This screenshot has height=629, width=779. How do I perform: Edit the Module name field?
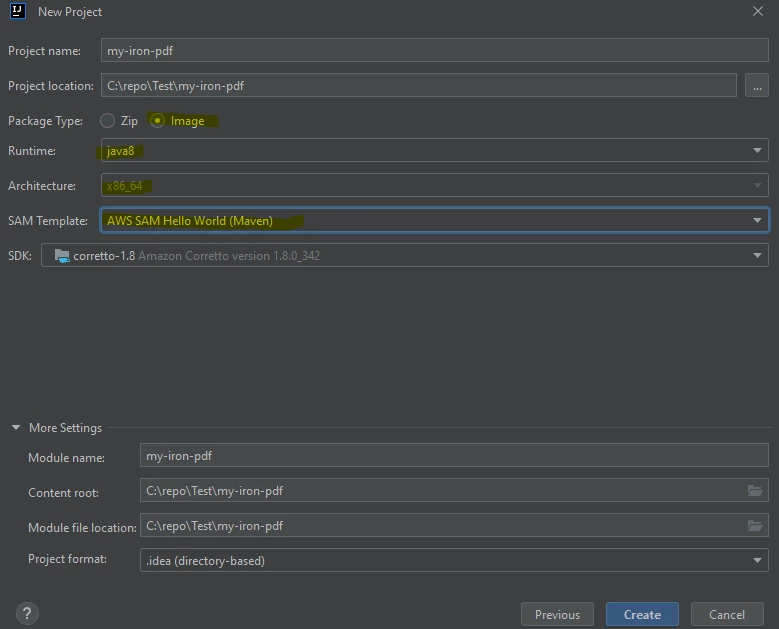pos(454,456)
